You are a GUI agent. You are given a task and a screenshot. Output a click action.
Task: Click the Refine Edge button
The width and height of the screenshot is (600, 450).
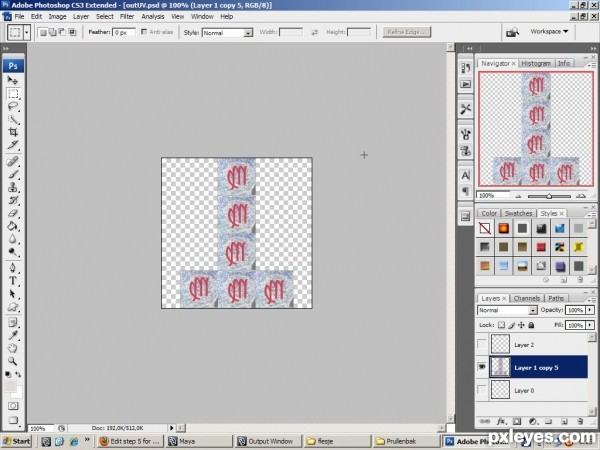(x=407, y=32)
